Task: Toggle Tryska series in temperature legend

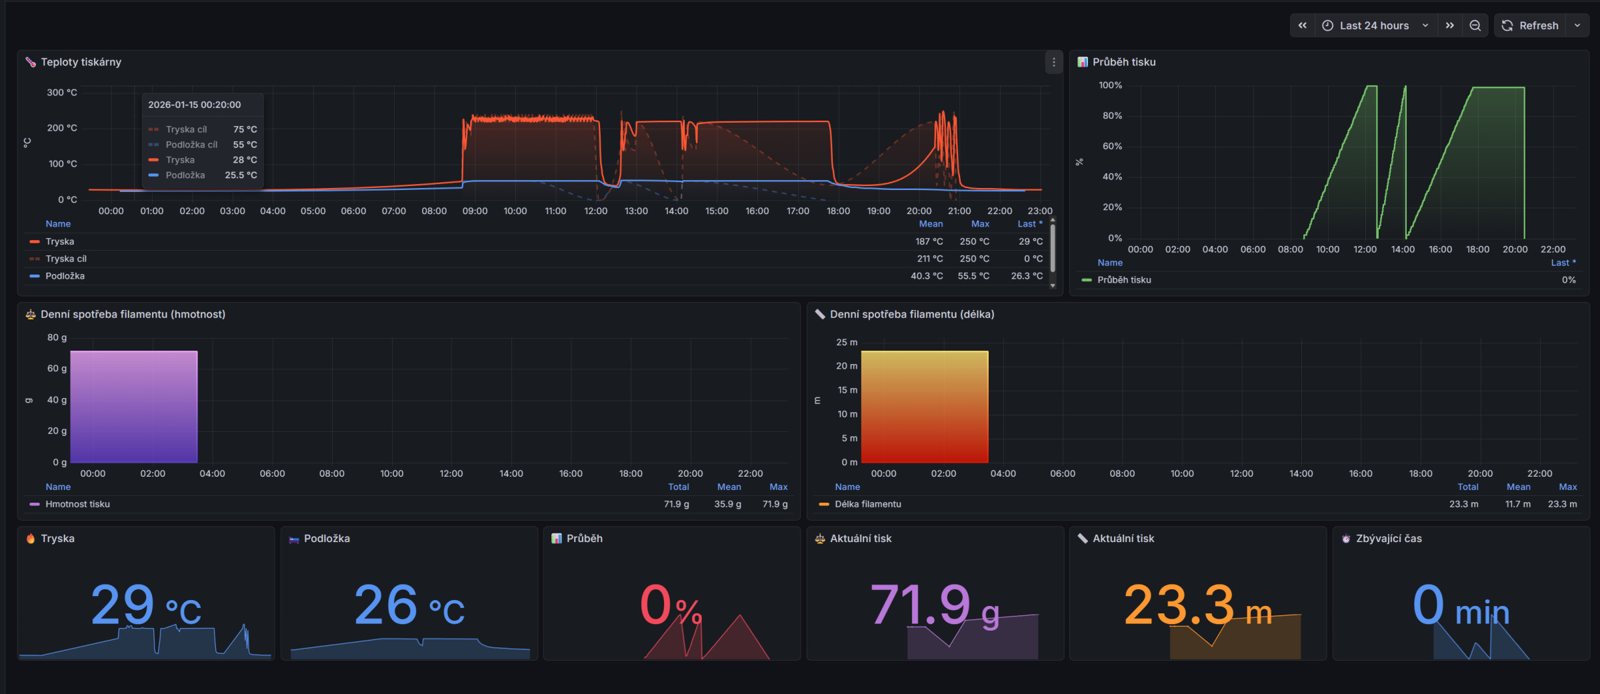Action: (x=60, y=242)
